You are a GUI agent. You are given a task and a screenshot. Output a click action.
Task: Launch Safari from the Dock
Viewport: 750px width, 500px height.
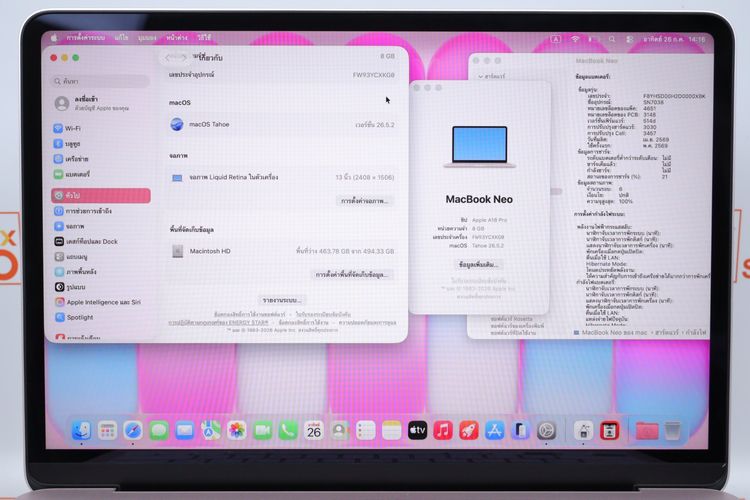(x=133, y=431)
